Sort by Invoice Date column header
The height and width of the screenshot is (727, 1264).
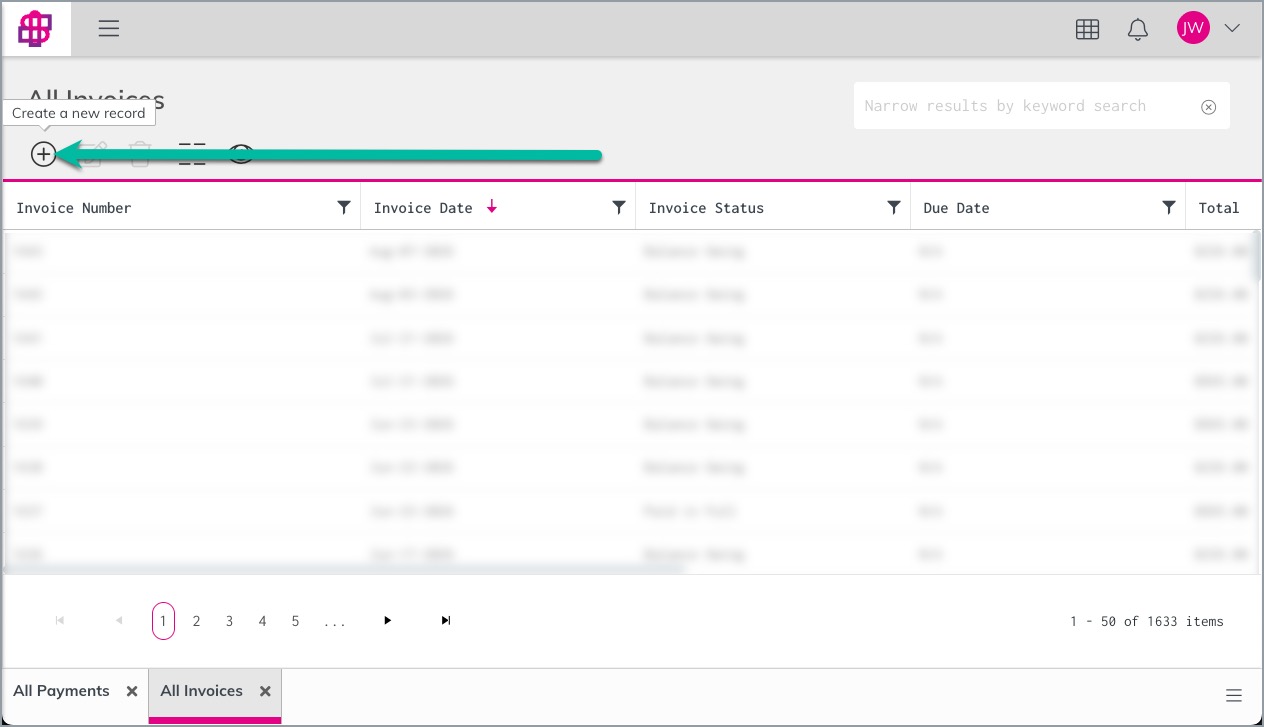tap(423, 208)
